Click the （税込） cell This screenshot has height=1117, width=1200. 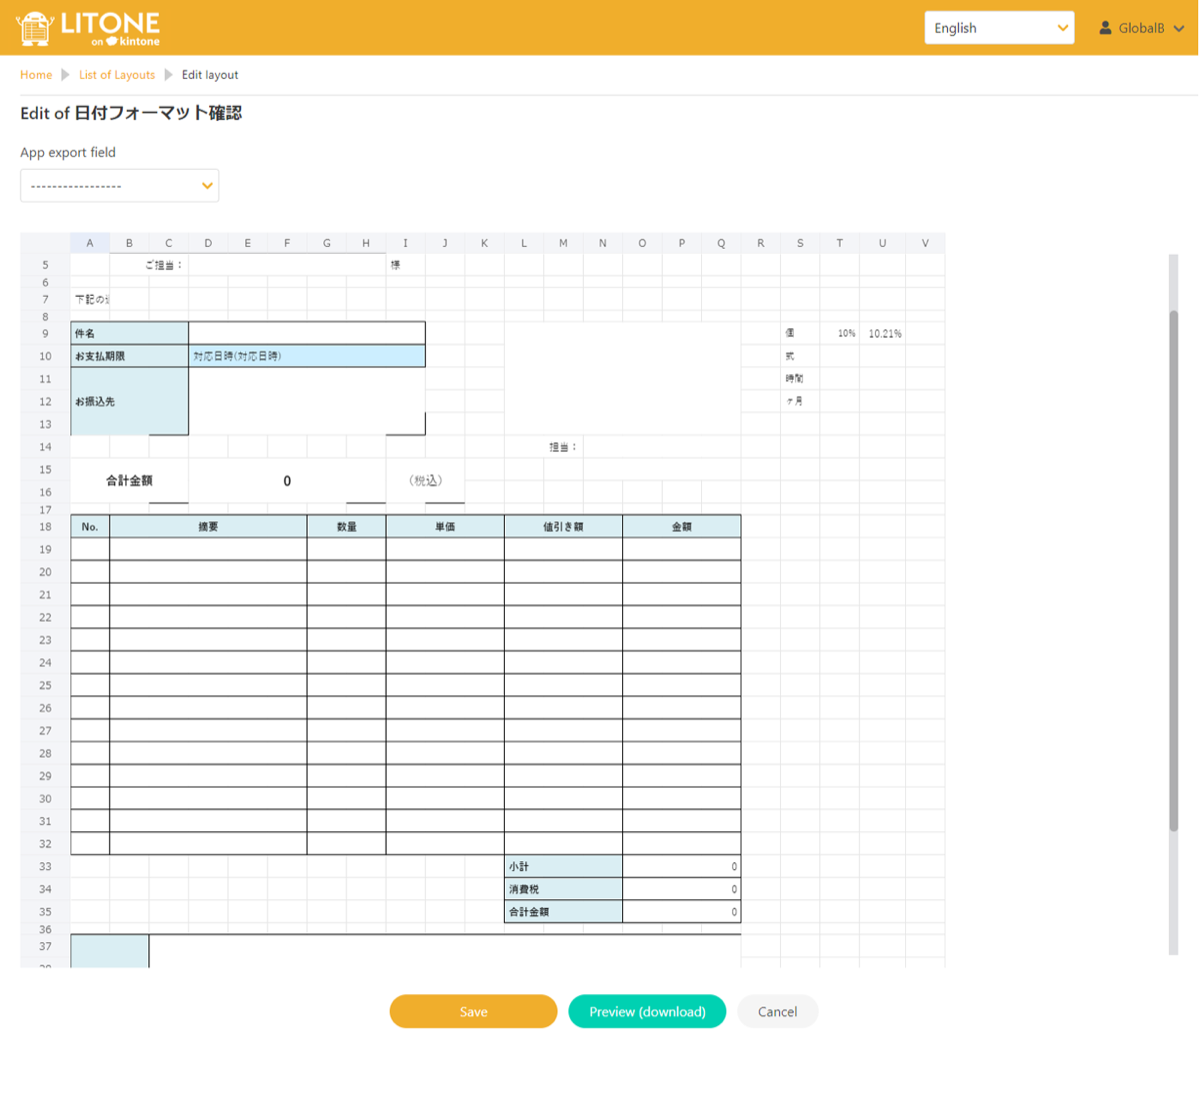(425, 481)
